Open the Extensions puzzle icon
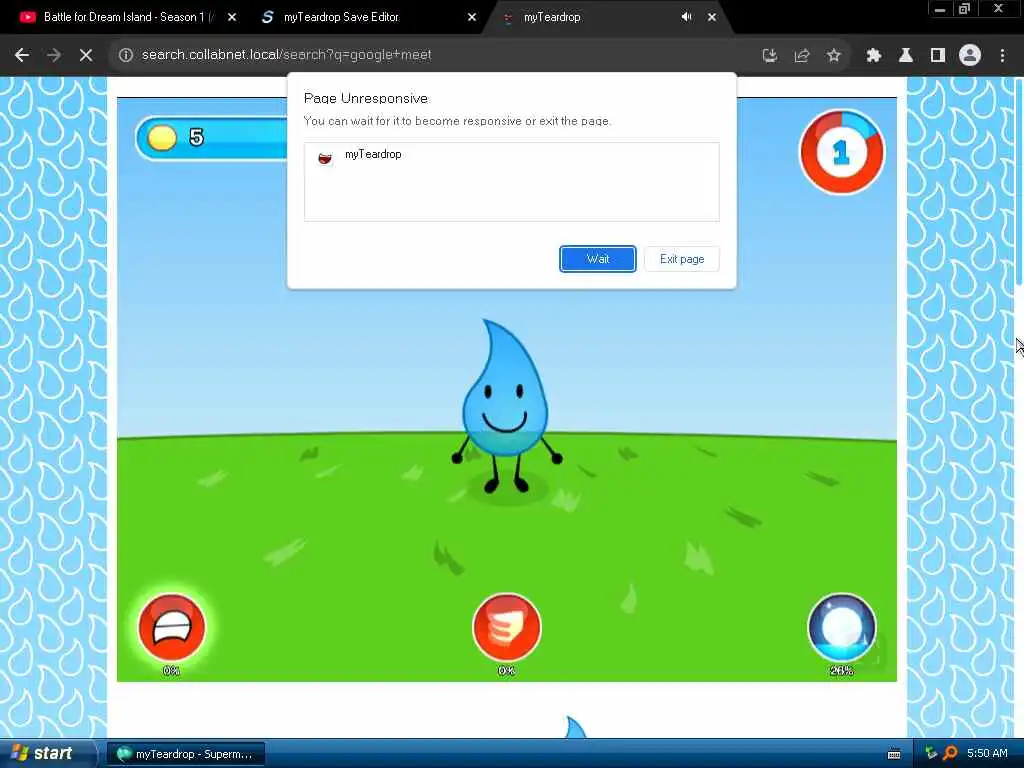The height and width of the screenshot is (768, 1024). pyautogui.click(x=874, y=56)
